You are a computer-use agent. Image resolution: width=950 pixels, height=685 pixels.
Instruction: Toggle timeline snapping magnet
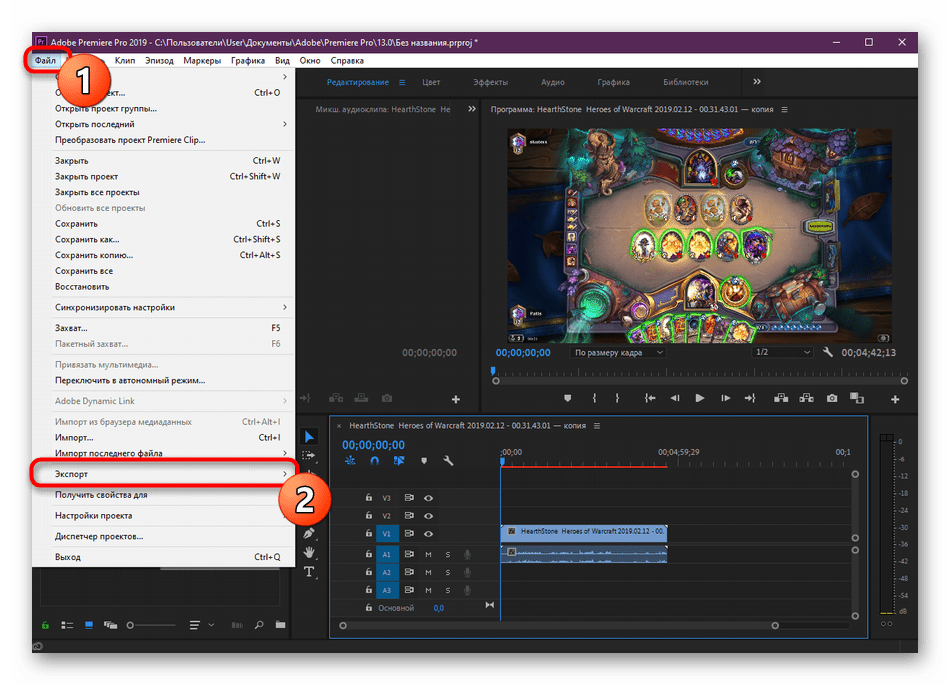(x=374, y=461)
